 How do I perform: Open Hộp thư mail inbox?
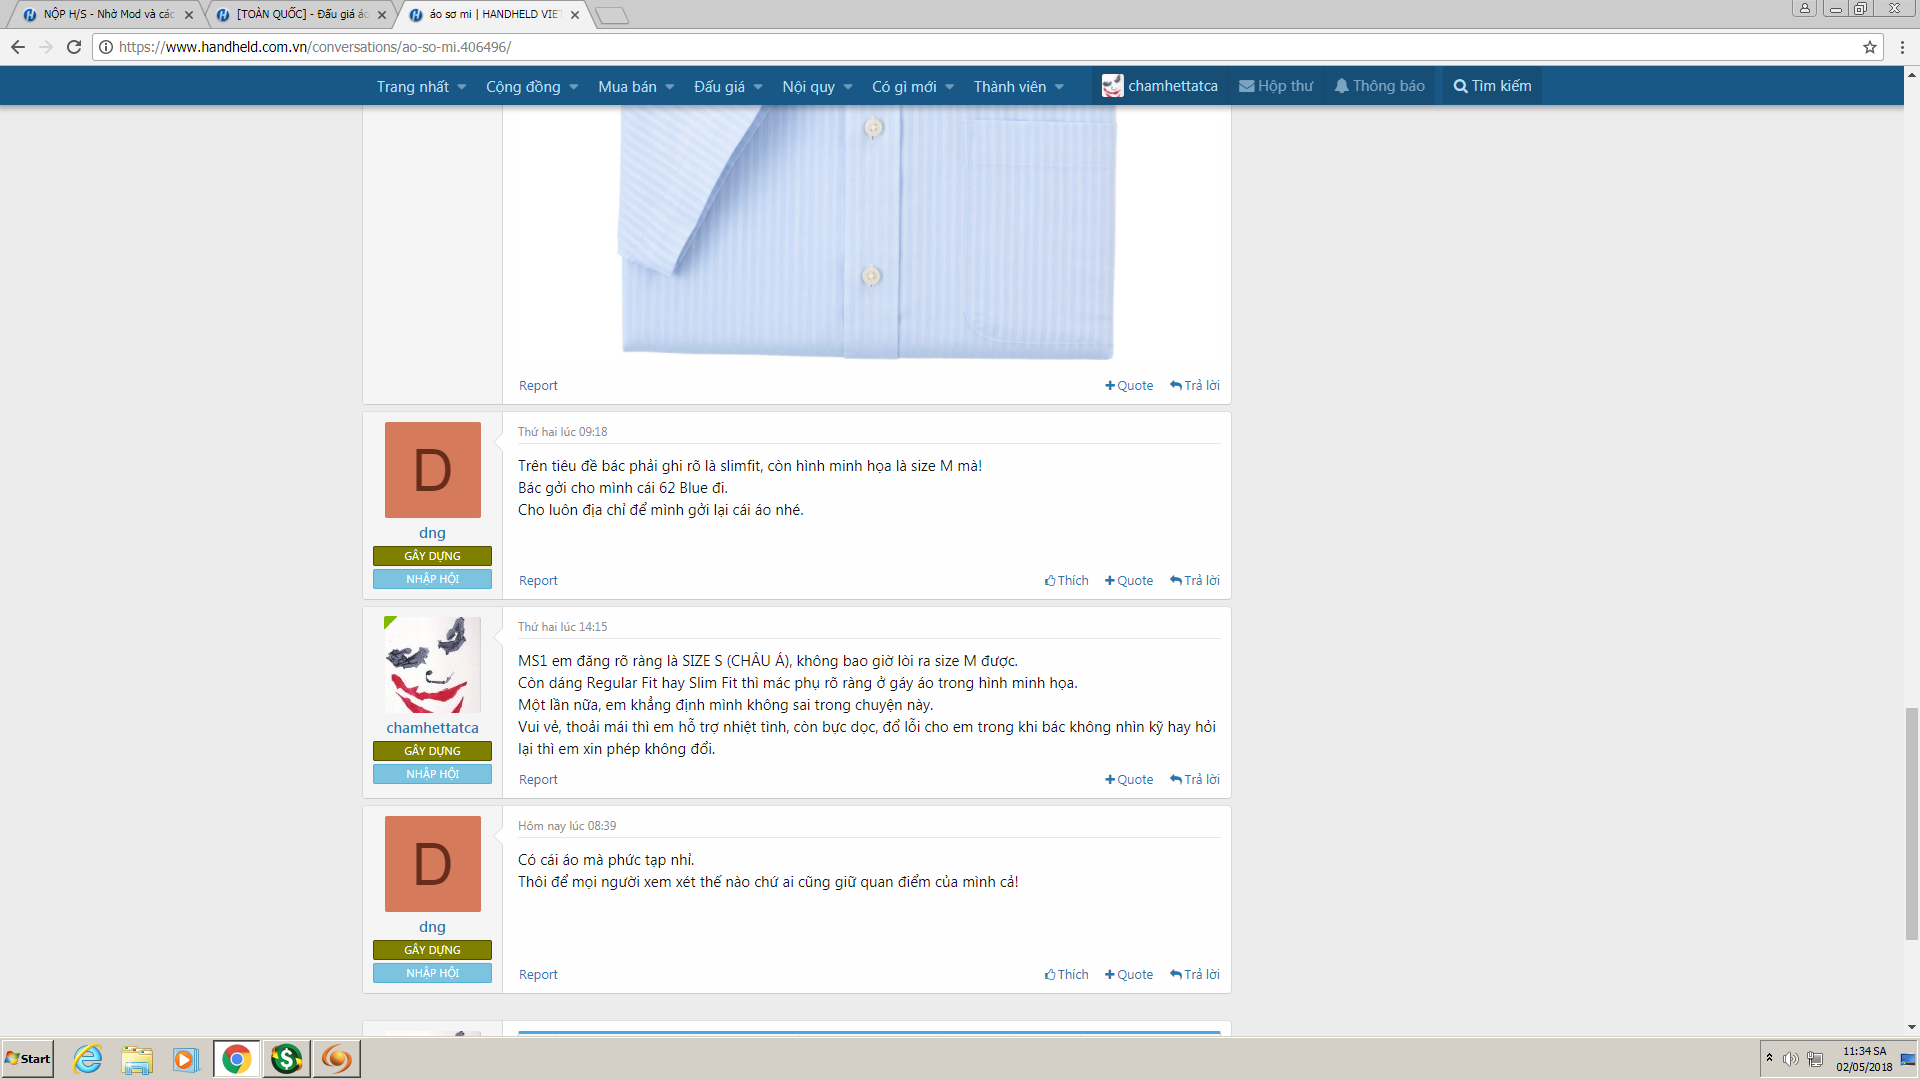(x=1276, y=86)
